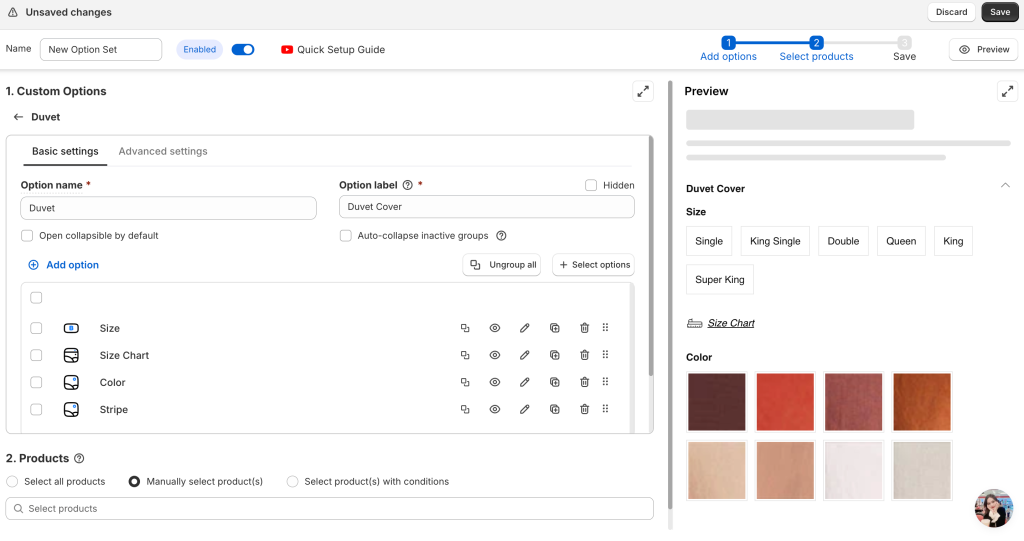Click the Products help question icon

(79, 458)
